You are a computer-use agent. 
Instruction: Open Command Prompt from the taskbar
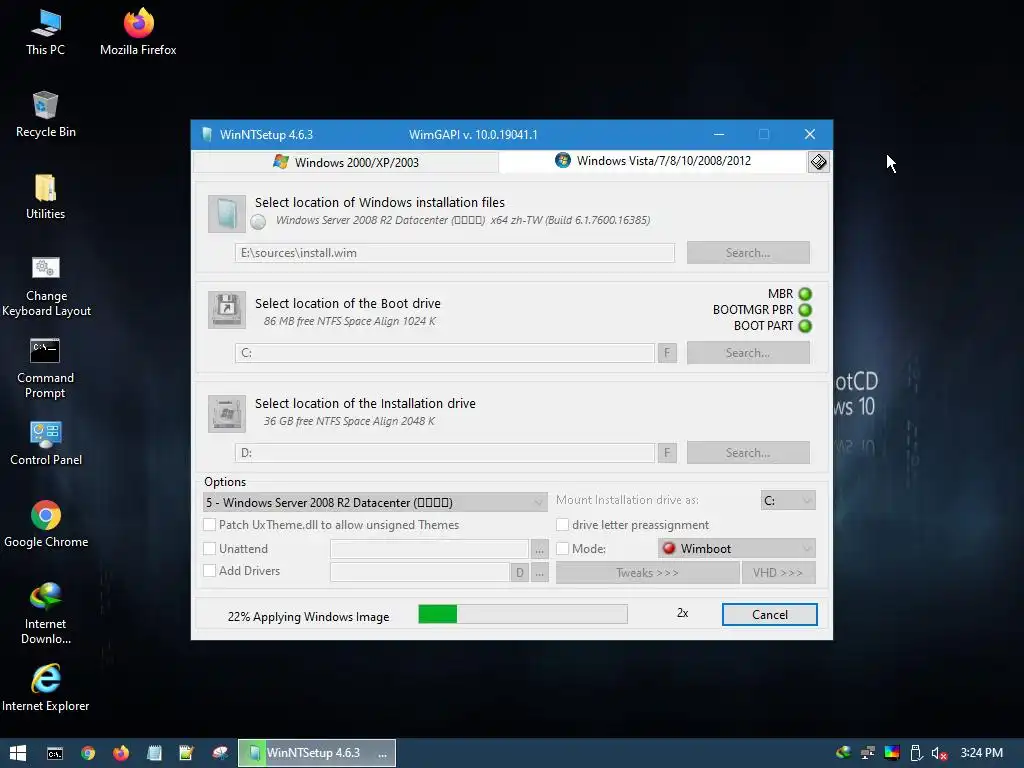click(55, 753)
